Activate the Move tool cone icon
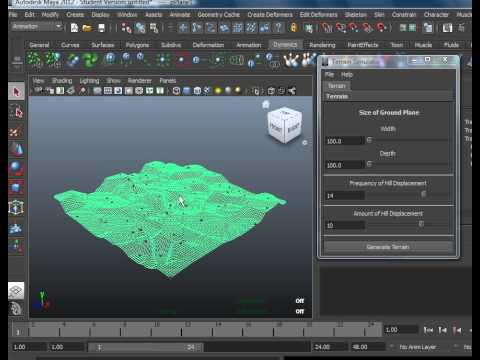Screen dimensions: 480x360 pos(16,149)
